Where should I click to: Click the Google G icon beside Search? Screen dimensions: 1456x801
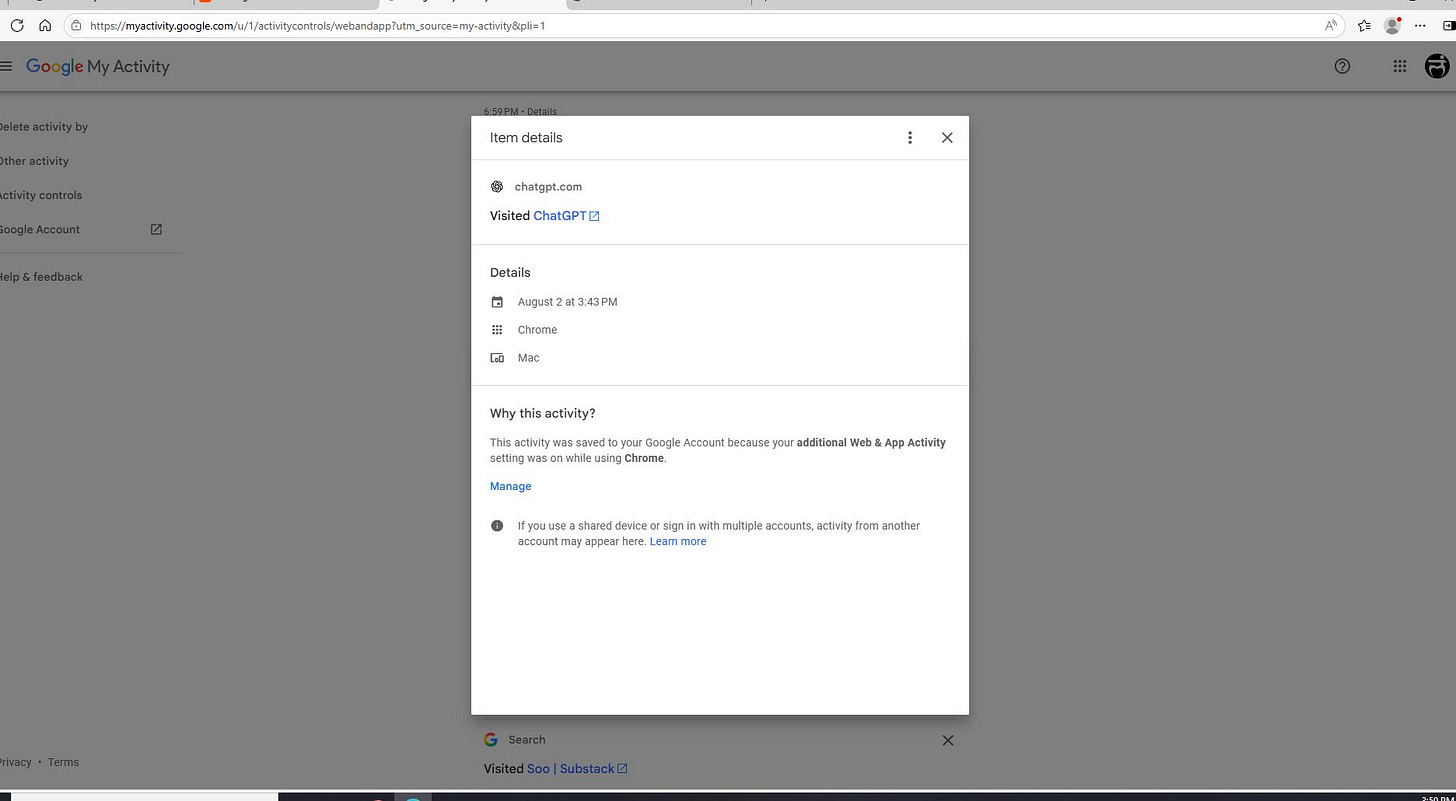click(x=491, y=740)
